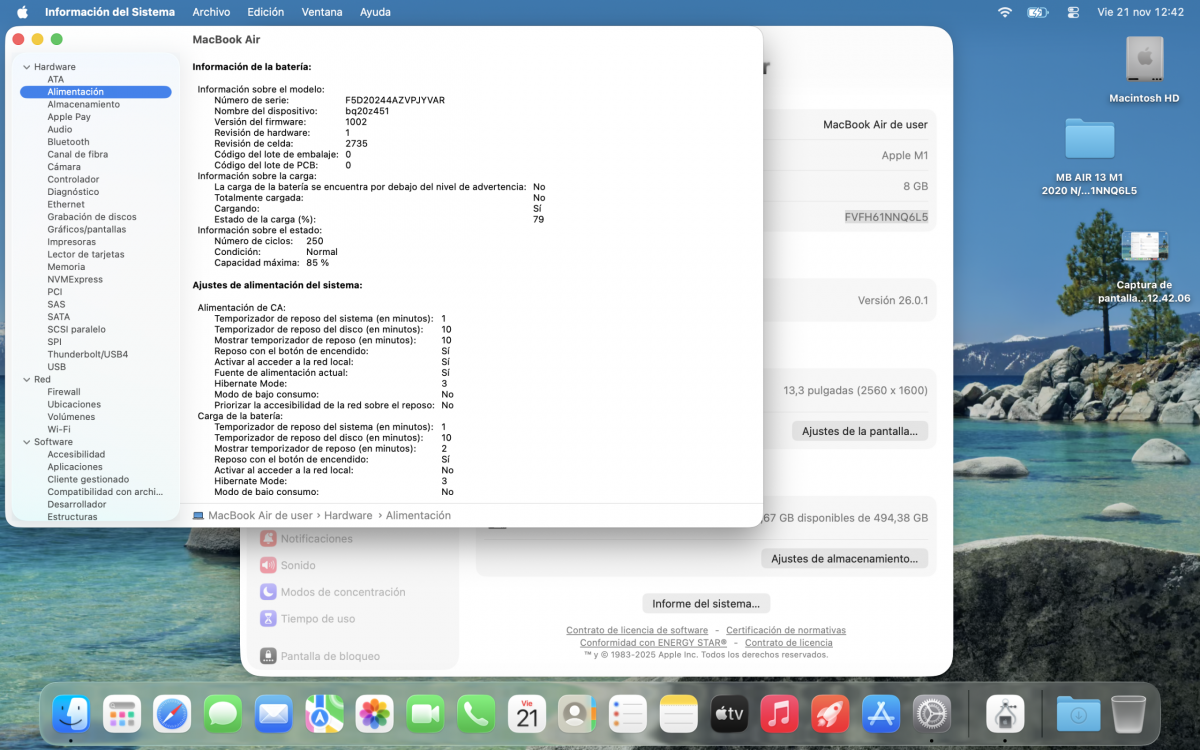
Task: Open Finder from the dock
Action: point(71,714)
